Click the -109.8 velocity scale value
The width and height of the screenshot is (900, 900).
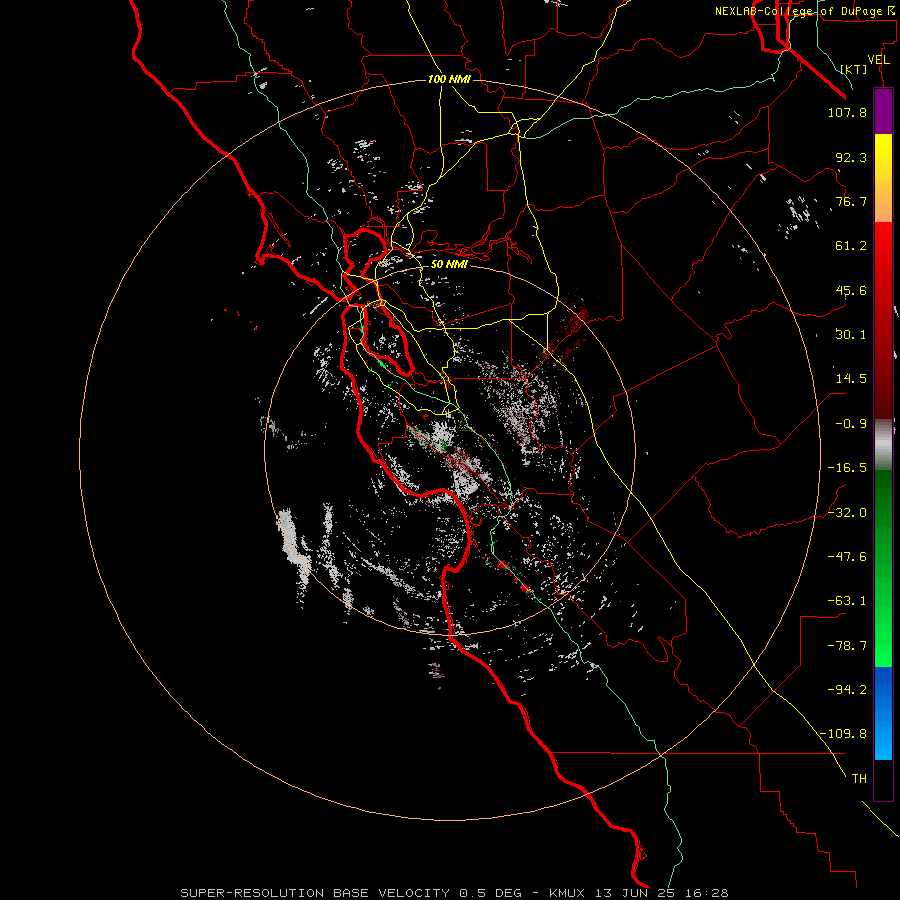tap(843, 734)
